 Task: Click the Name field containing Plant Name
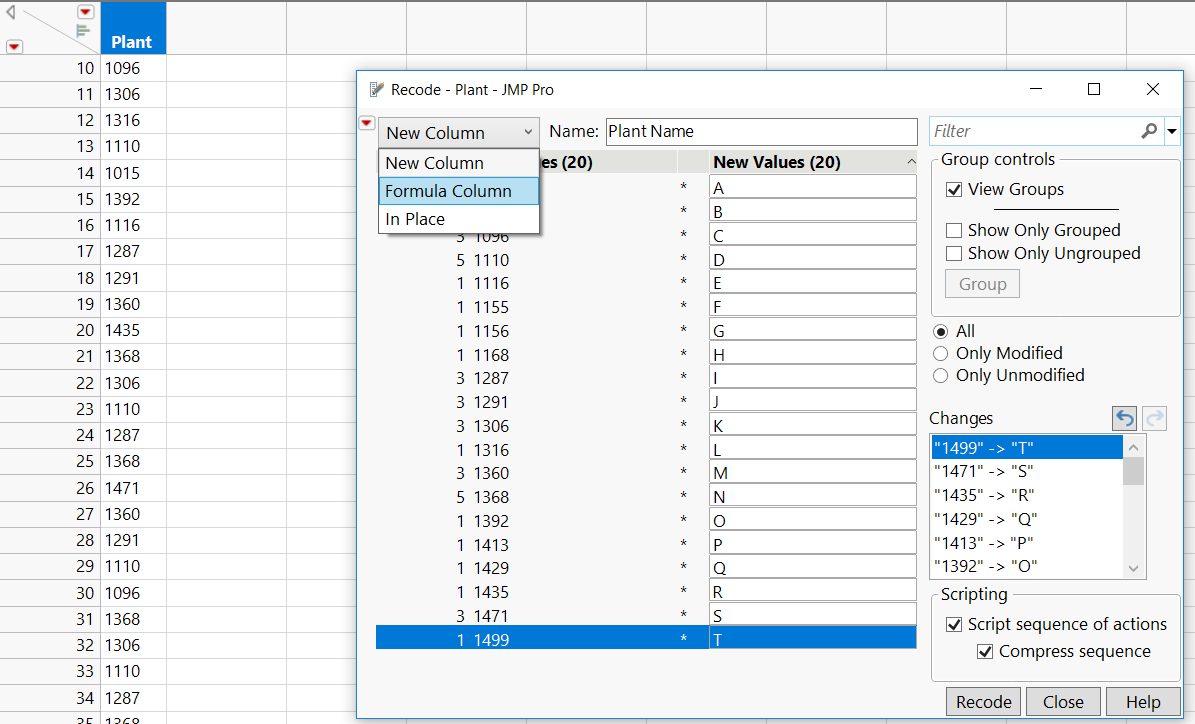click(760, 131)
